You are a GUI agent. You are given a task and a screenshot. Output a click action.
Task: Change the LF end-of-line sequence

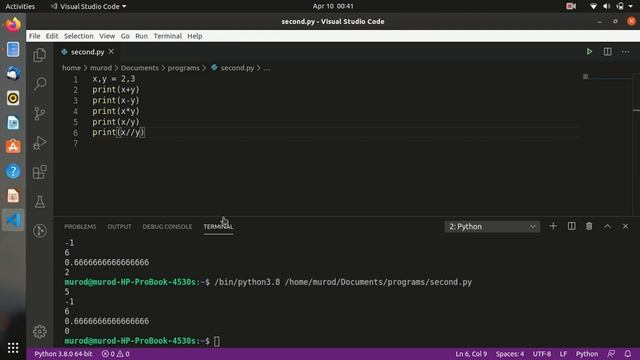click(x=563, y=354)
